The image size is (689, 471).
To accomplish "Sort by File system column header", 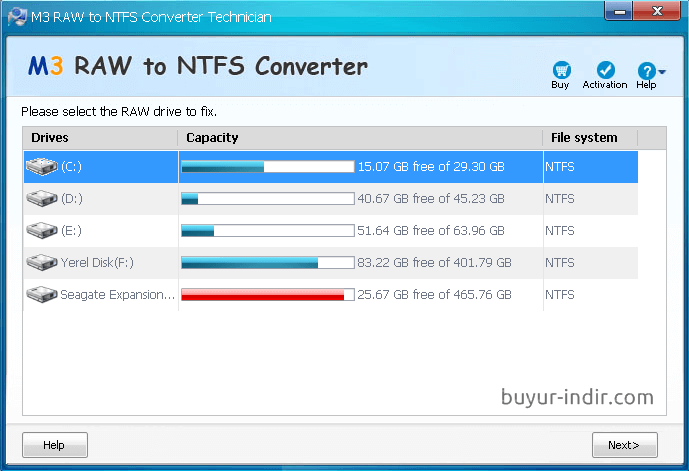I will [590, 138].
